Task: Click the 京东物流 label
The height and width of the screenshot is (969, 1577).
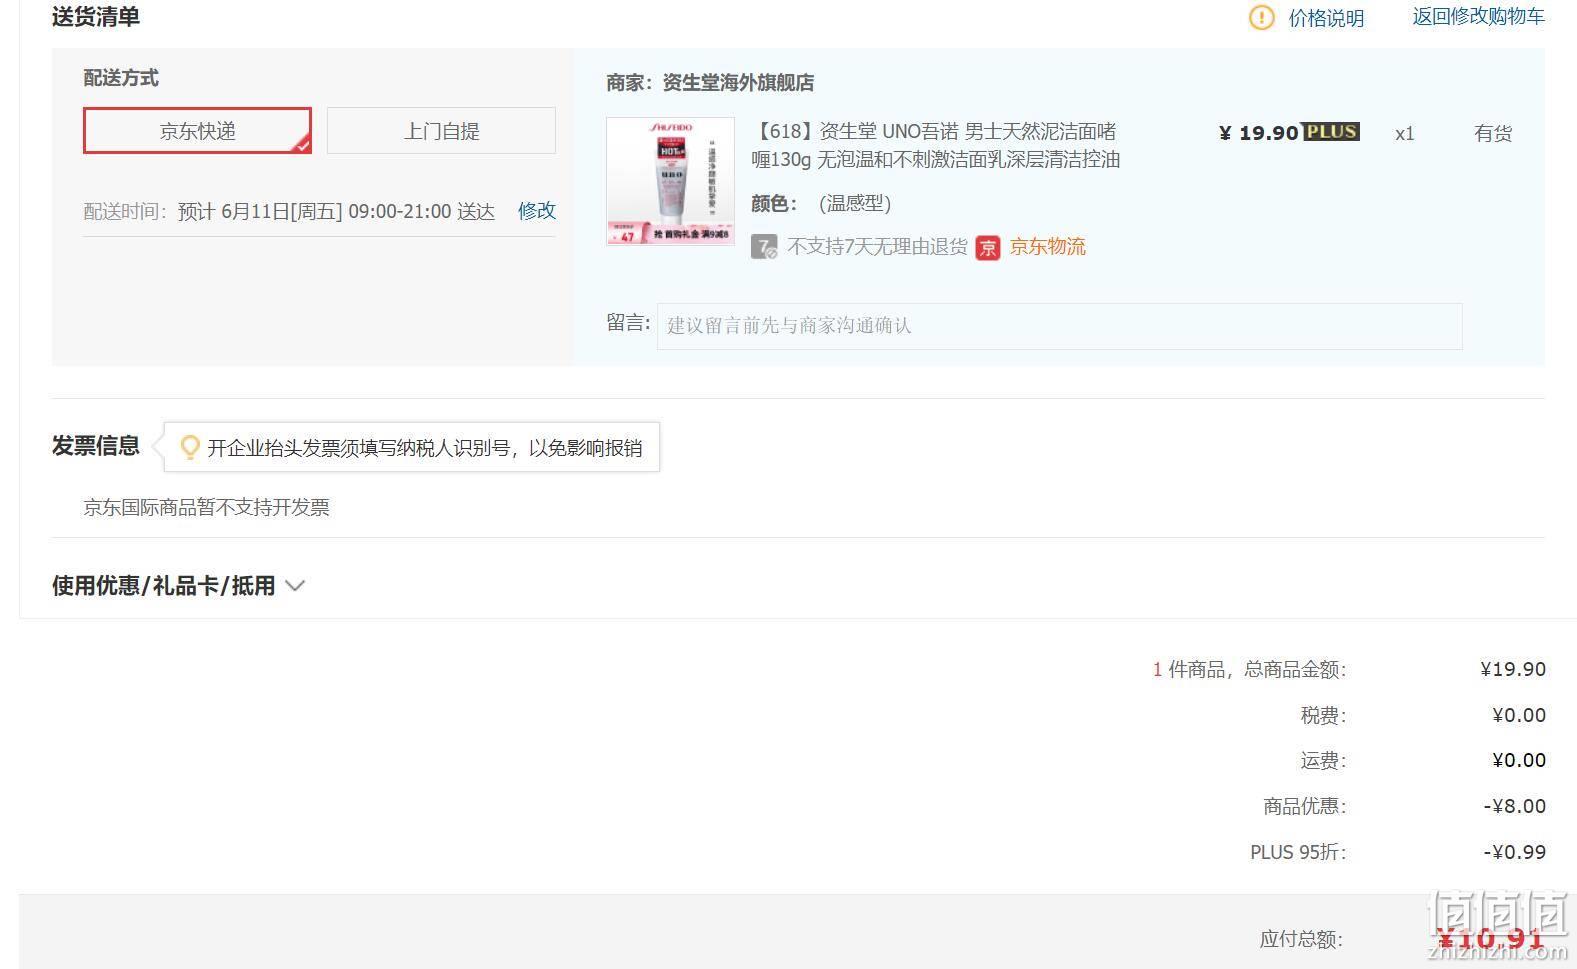Action: 1047,247
